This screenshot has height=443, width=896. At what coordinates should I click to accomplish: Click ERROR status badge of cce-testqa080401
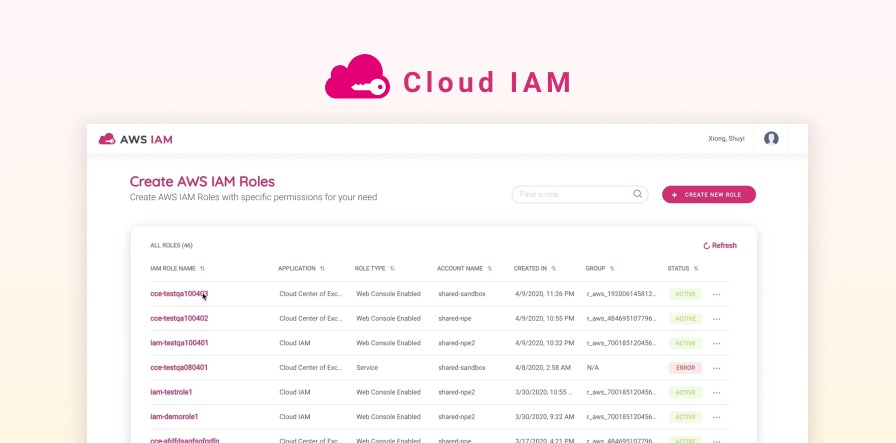click(x=685, y=368)
